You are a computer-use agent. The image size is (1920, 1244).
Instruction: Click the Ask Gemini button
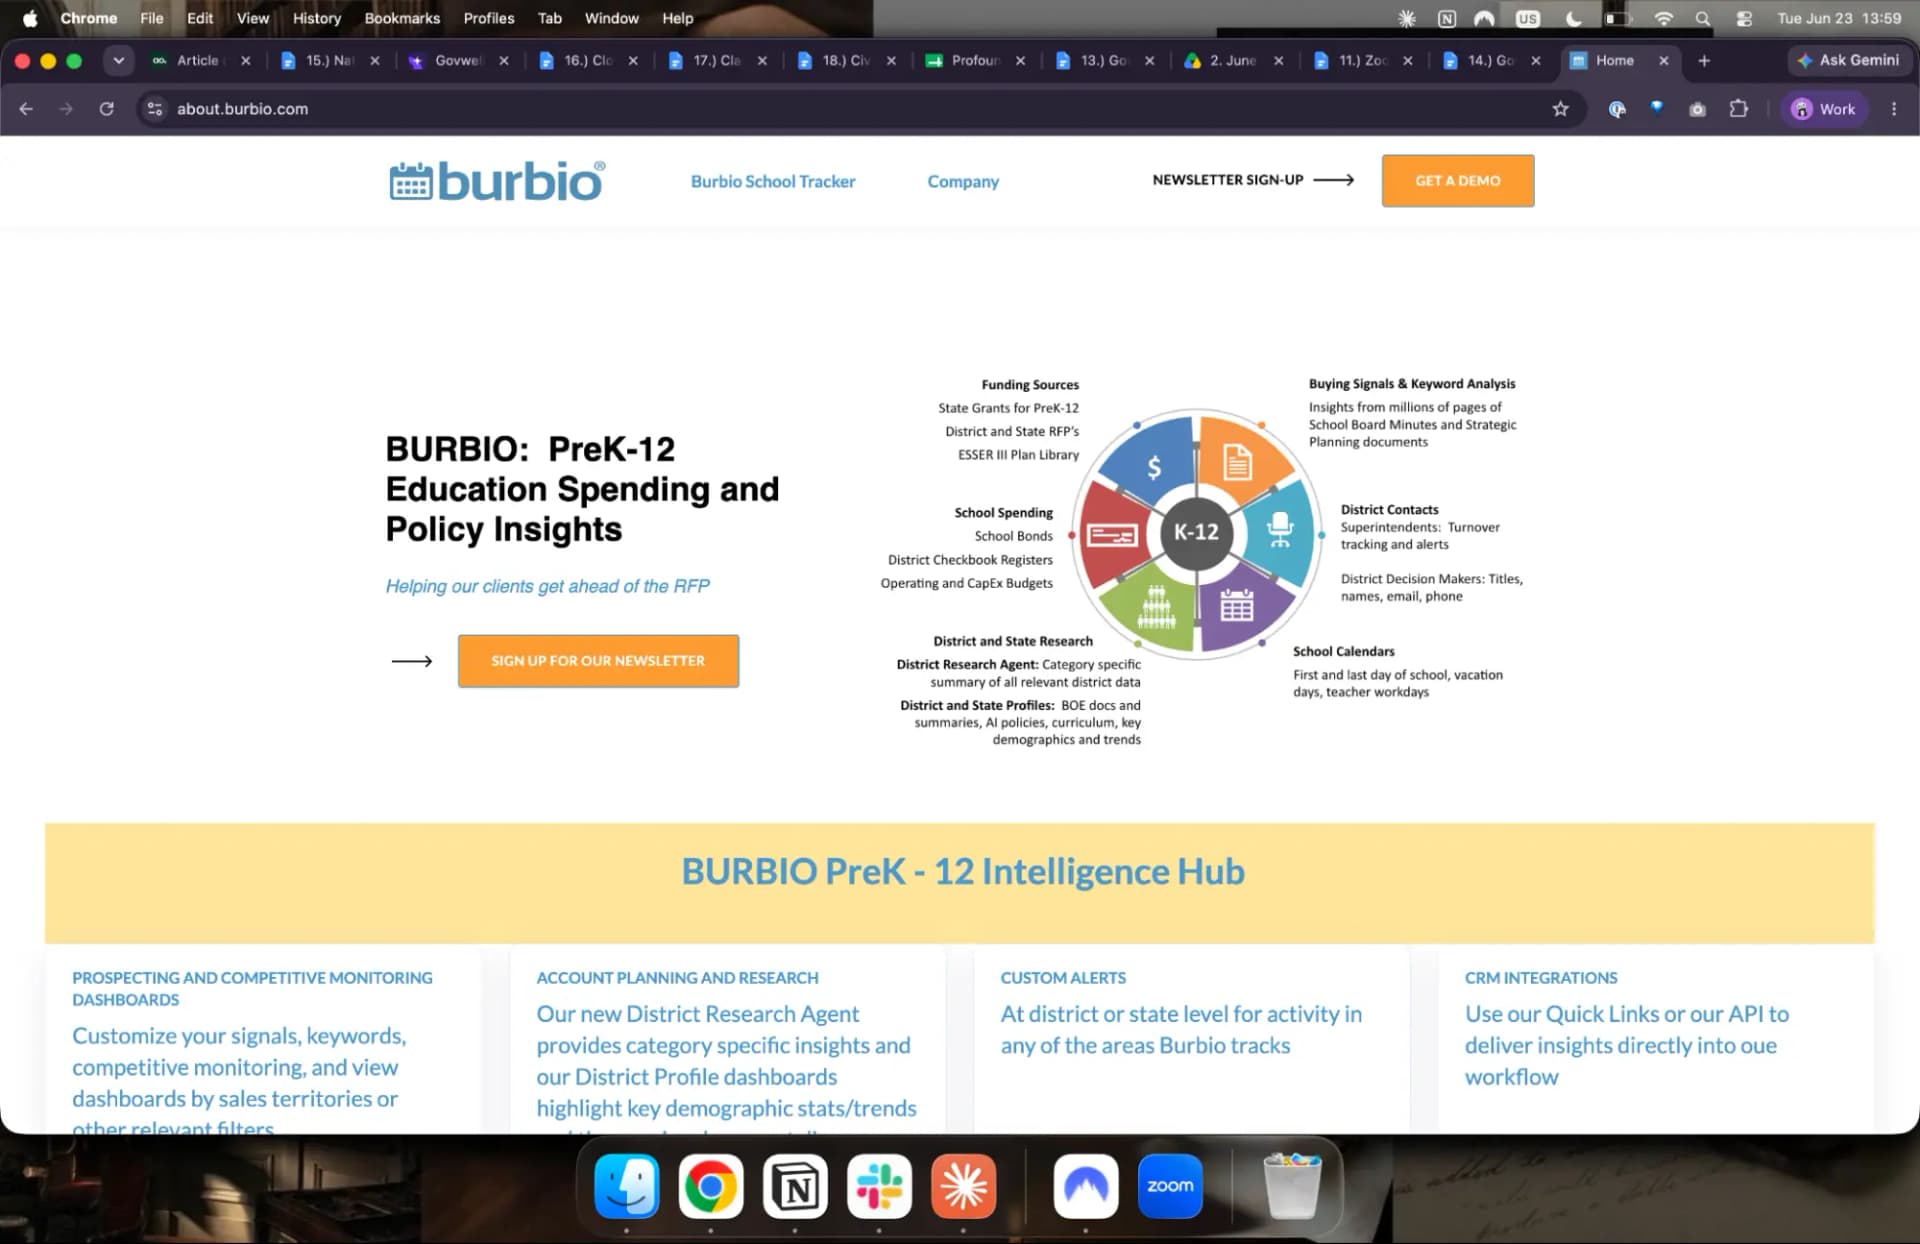tap(1848, 61)
